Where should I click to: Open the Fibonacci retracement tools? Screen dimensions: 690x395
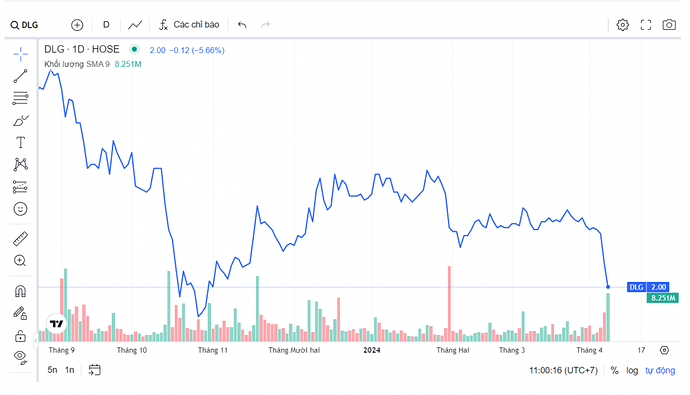tap(20, 98)
